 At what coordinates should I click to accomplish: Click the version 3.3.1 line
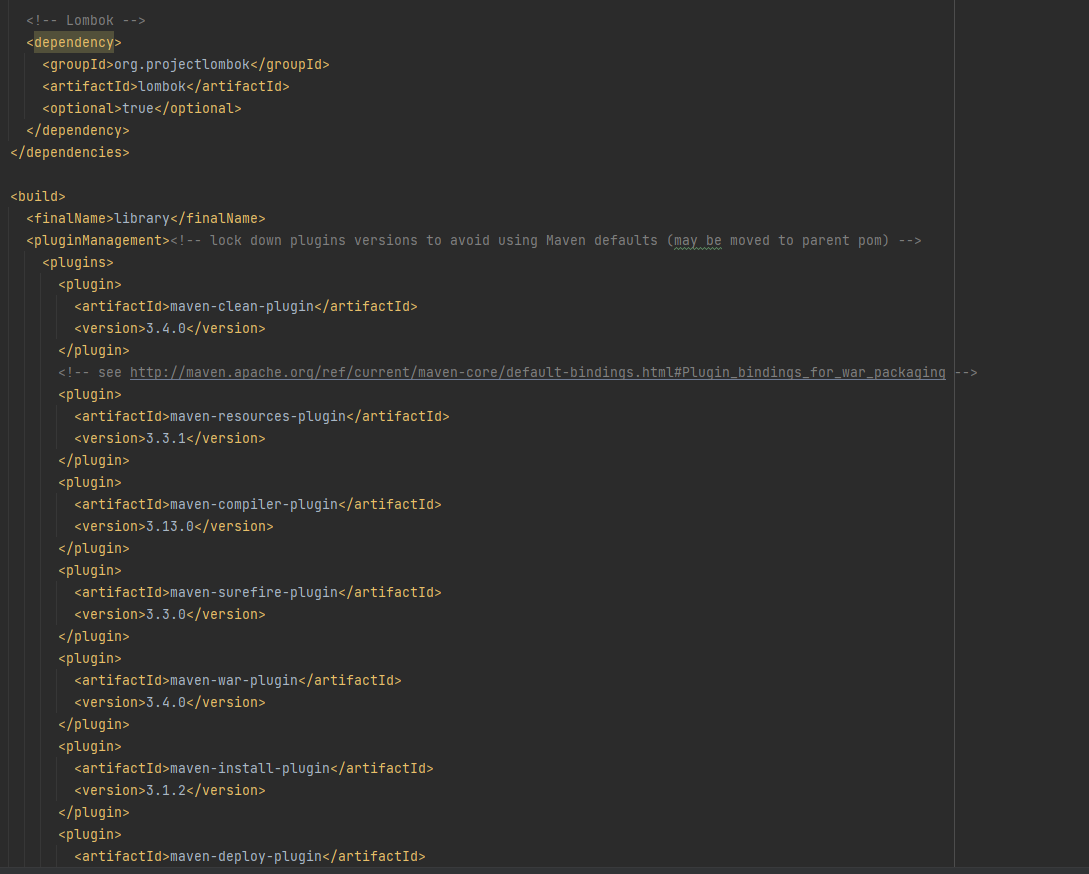pyautogui.click(x=170, y=438)
